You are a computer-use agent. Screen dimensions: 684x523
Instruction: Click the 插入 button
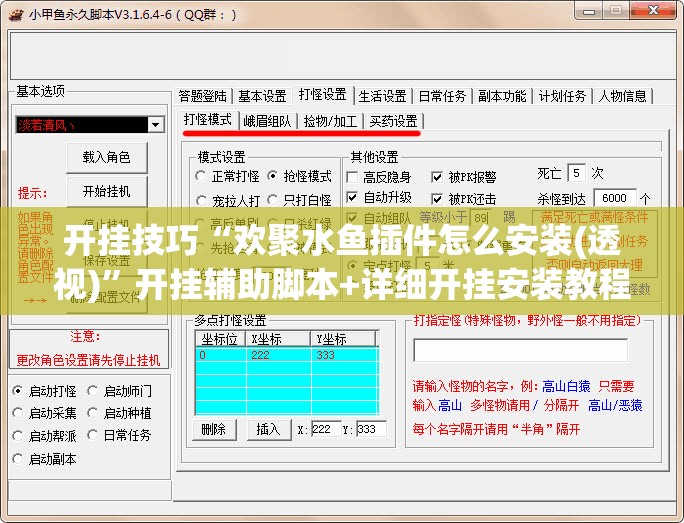[269, 429]
